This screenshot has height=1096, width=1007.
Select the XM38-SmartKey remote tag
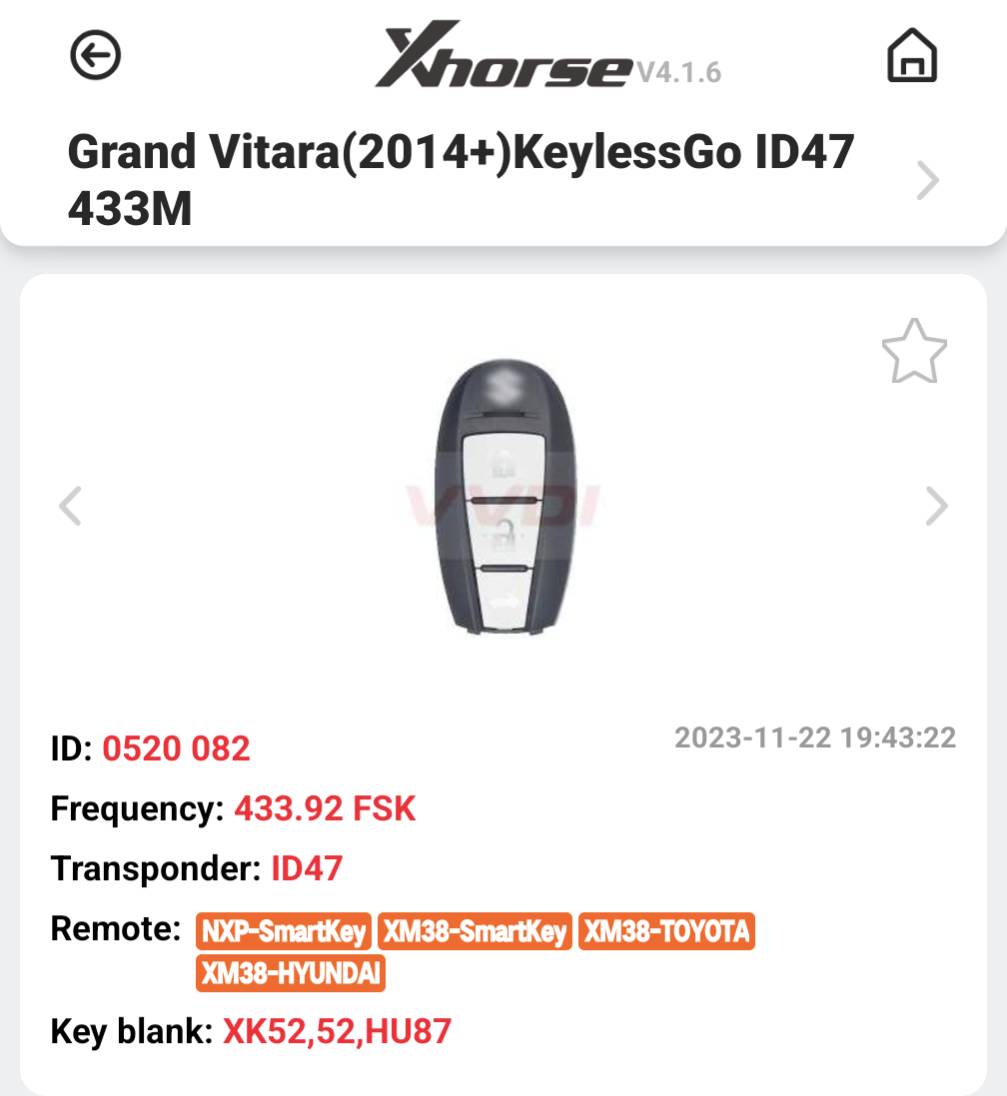pyautogui.click(x=475, y=931)
